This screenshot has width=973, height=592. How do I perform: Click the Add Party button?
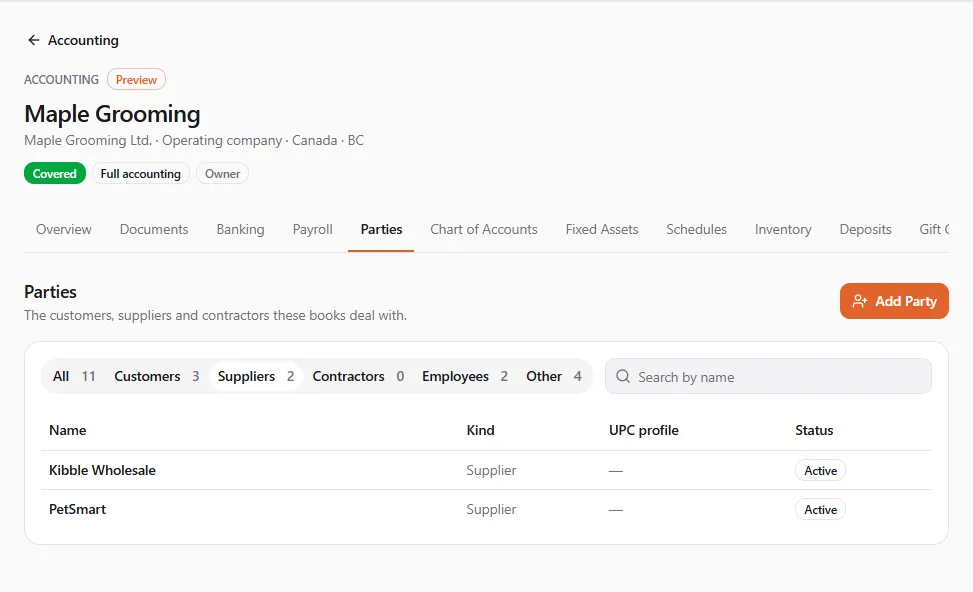pyautogui.click(x=894, y=302)
